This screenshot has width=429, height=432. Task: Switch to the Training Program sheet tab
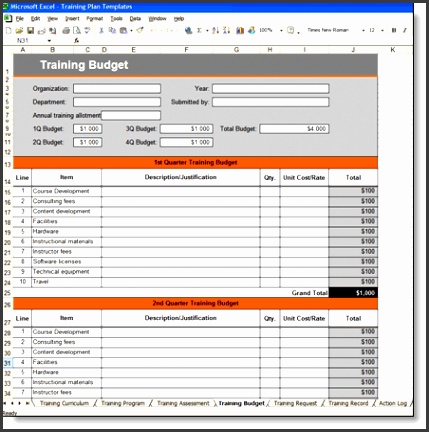coord(123,403)
